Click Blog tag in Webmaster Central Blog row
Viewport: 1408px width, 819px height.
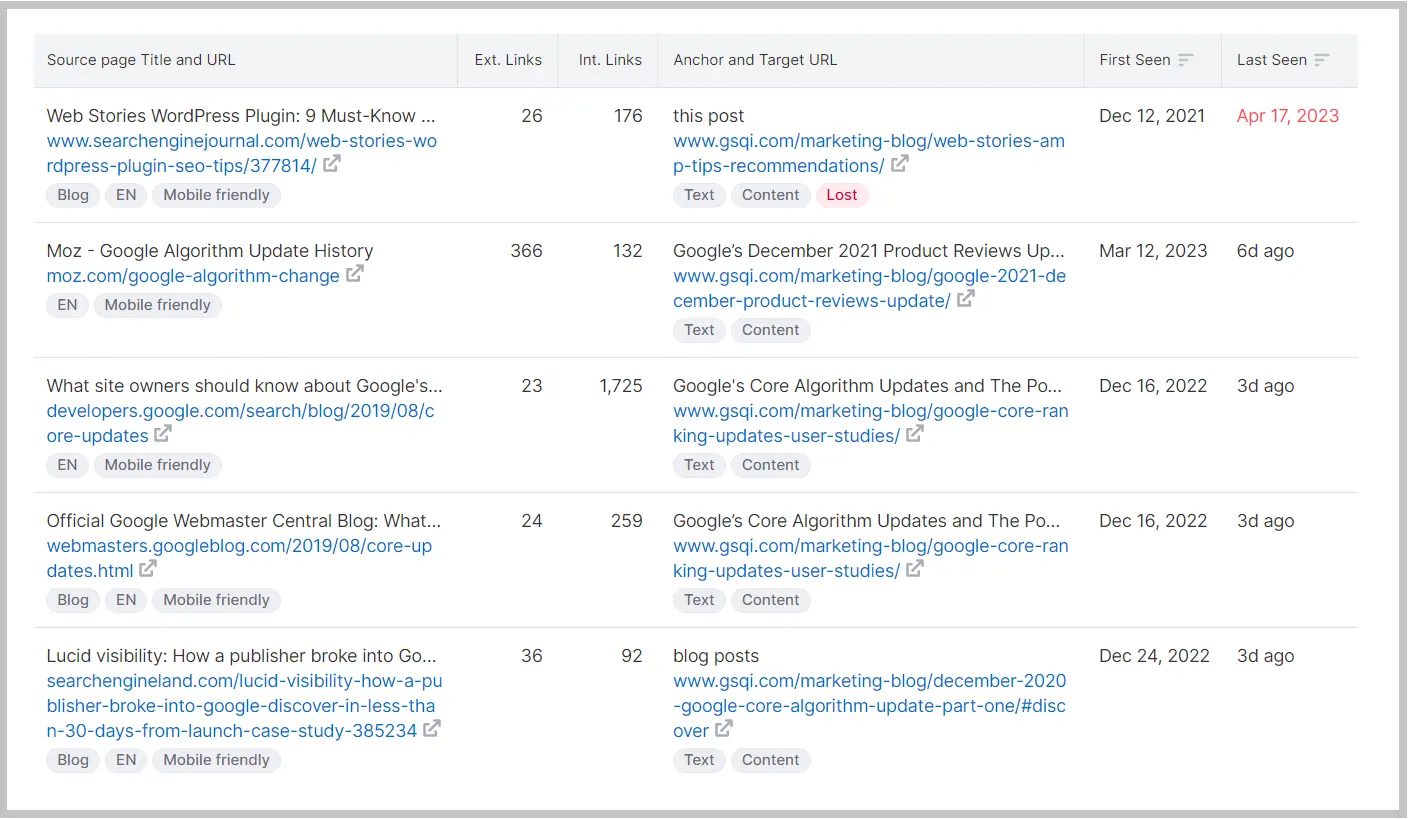[x=73, y=600]
